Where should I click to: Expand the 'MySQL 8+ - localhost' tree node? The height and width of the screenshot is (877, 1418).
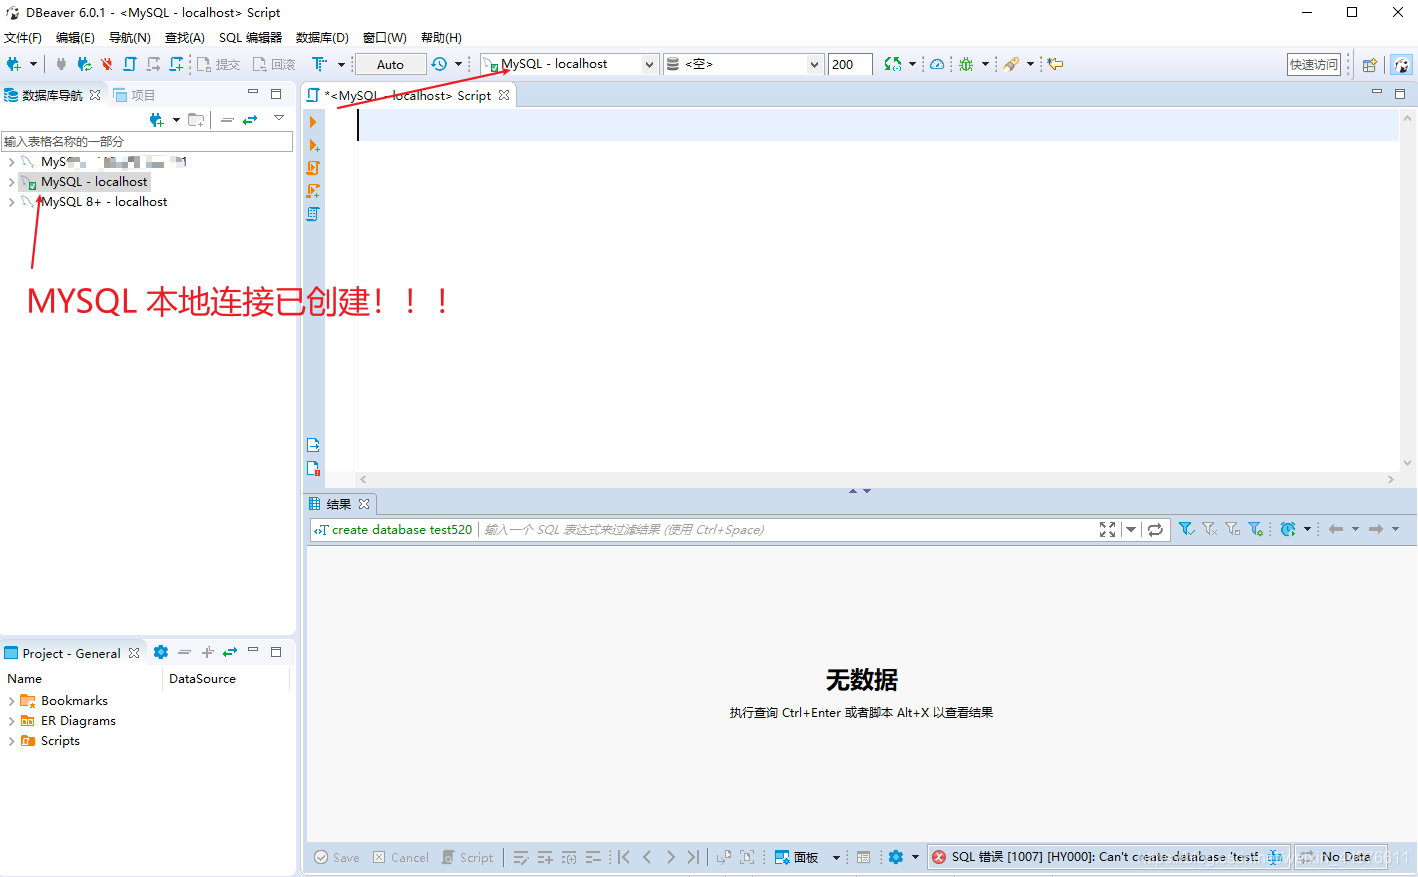click(x=11, y=202)
